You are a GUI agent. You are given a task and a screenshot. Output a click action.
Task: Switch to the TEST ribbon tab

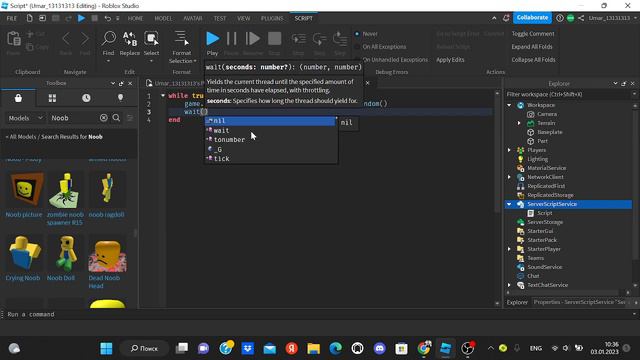coord(220,18)
